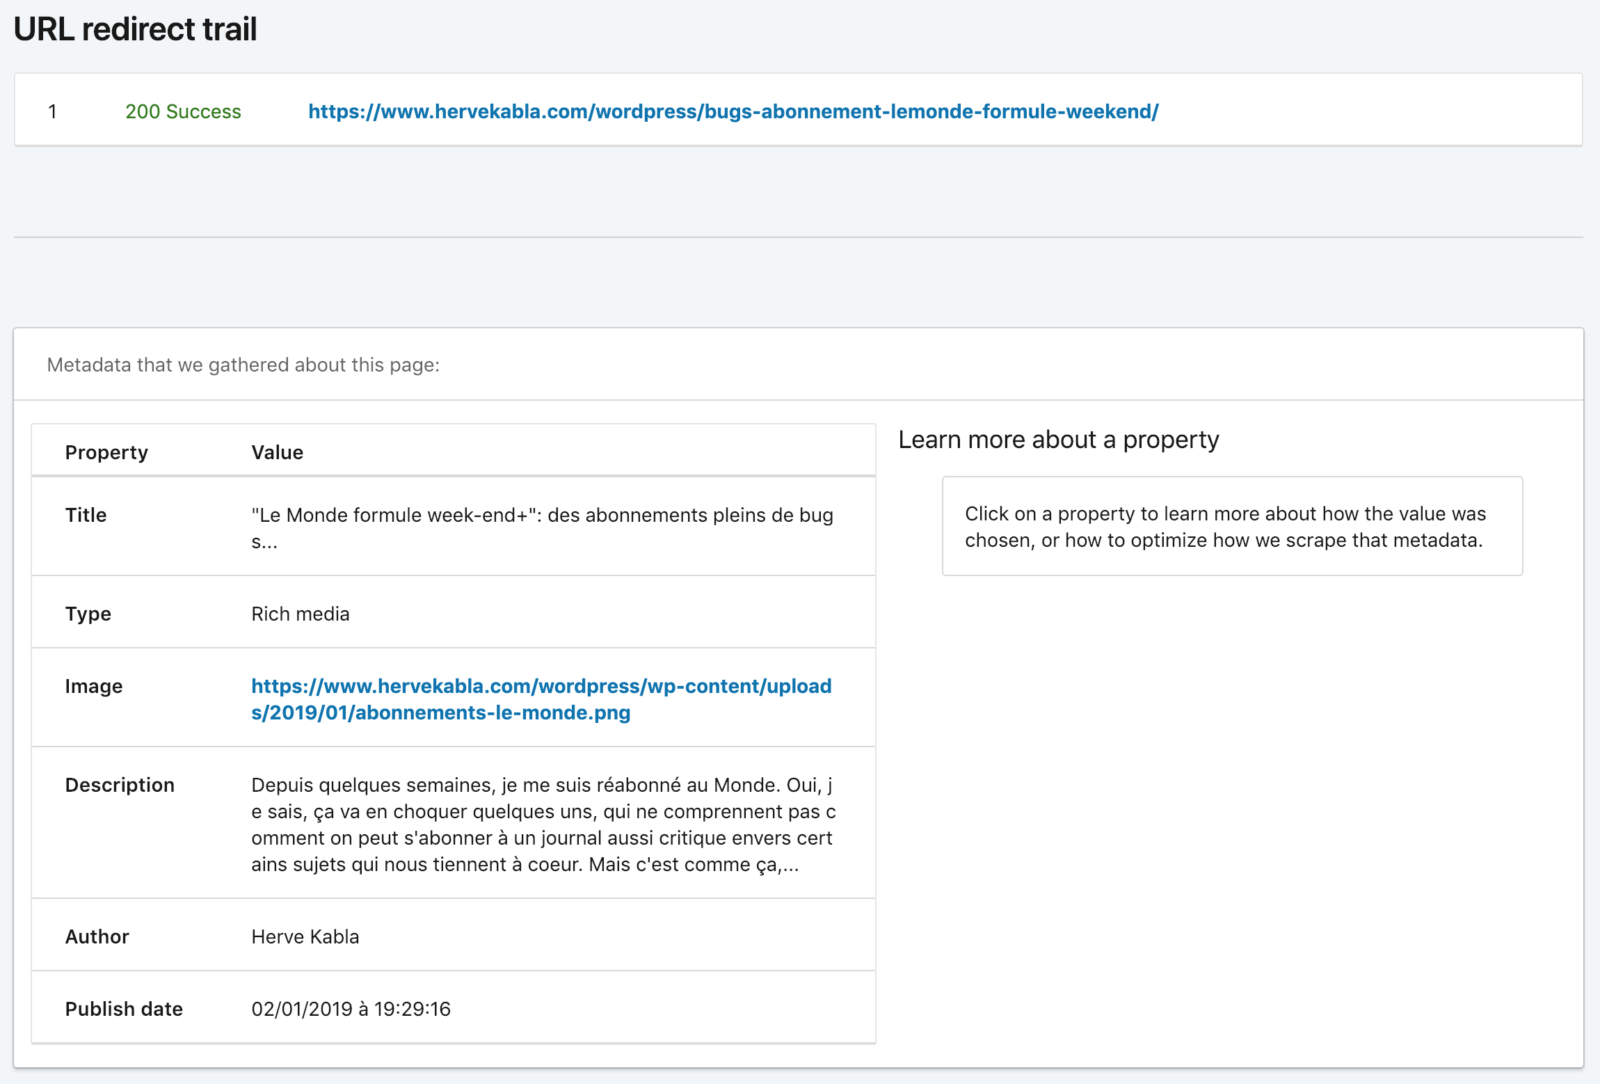Click the Title property row label
Image resolution: width=1600 pixels, height=1084 pixels.
point(86,515)
